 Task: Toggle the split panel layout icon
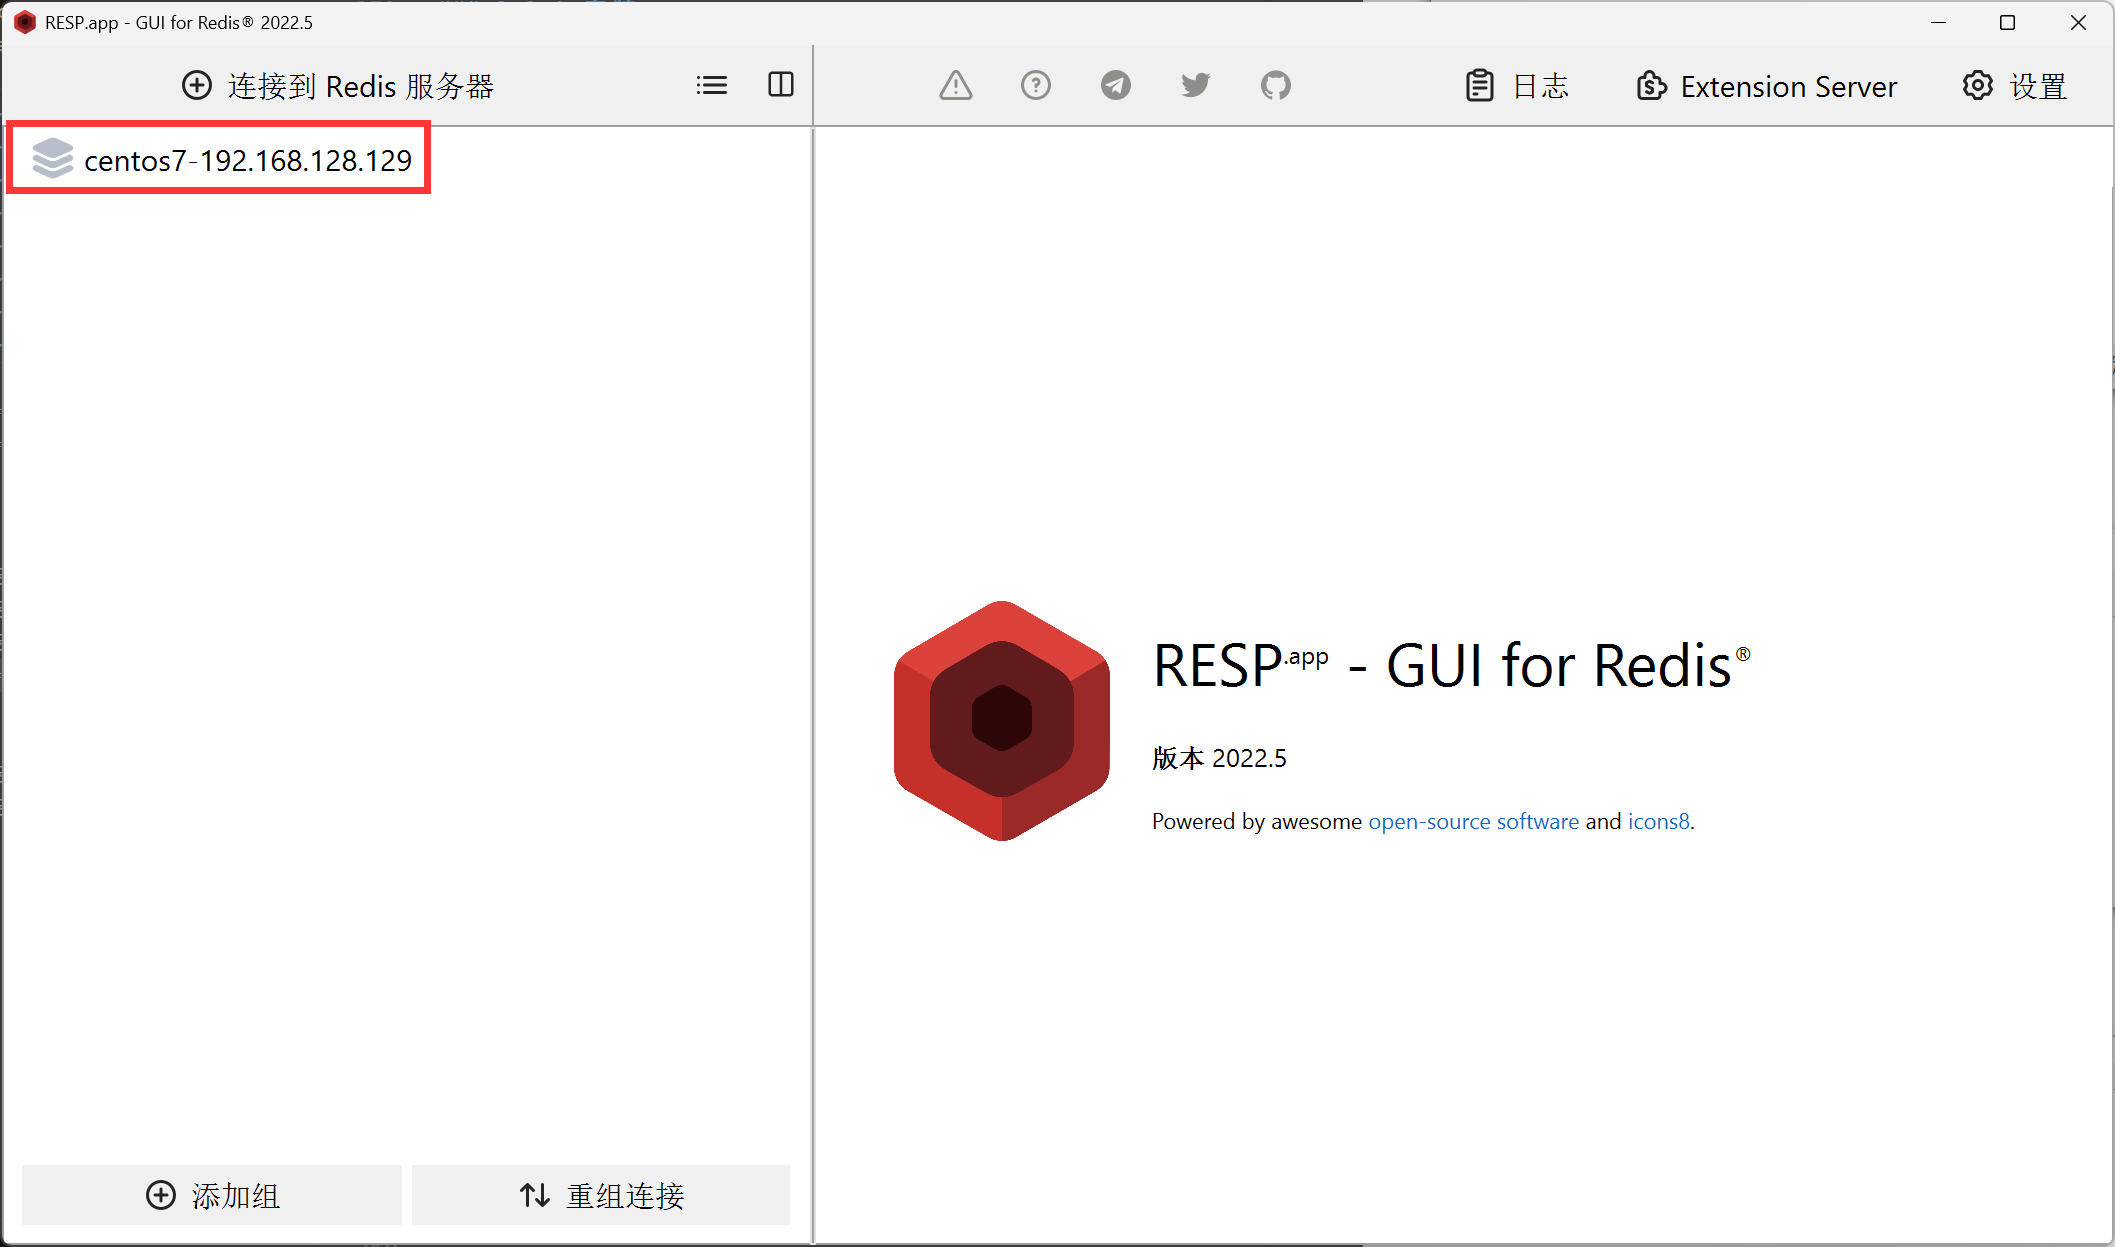click(781, 85)
